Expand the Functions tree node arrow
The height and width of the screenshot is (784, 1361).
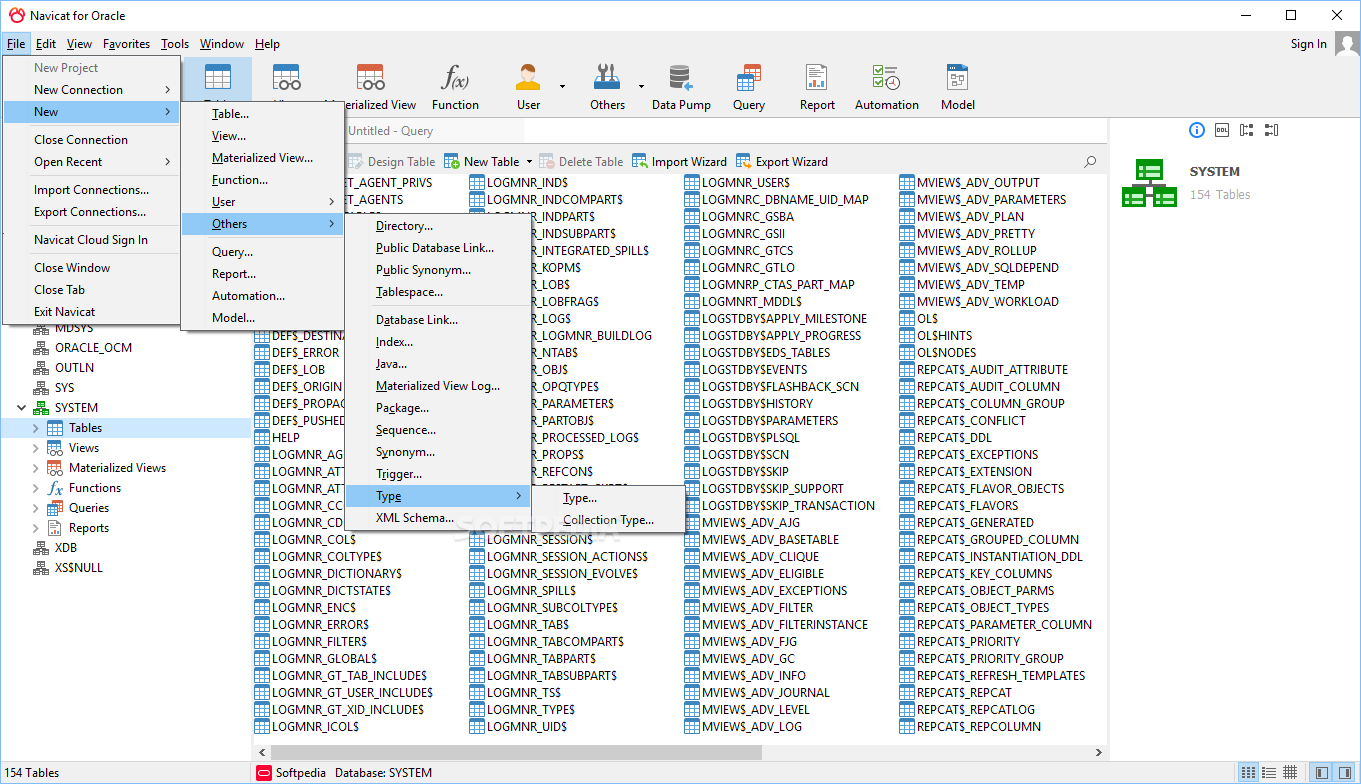(36, 488)
